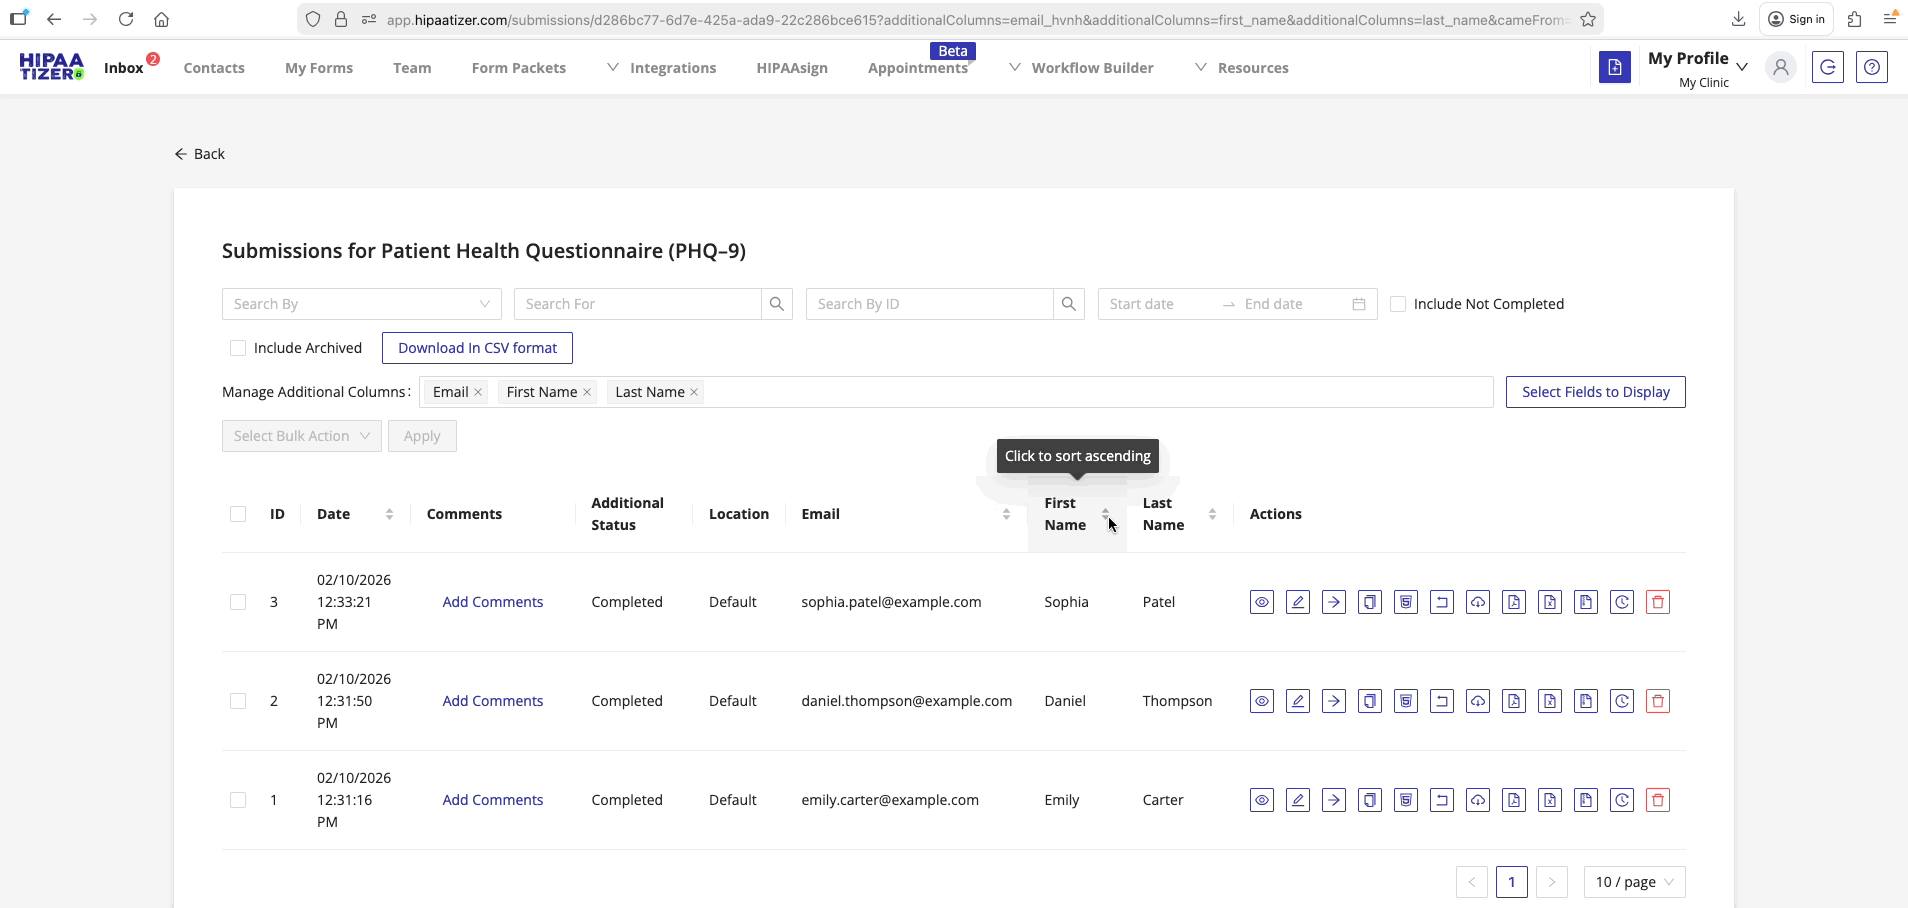Open submission history clock icon for Daniel Thompson
Viewport: 1908px width, 908px height.
click(x=1622, y=701)
